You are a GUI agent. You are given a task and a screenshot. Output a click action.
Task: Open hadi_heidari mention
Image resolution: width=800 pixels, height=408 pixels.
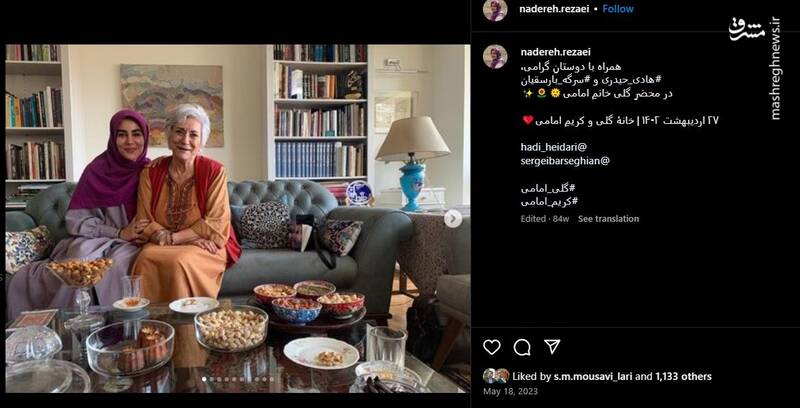tap(554, 147)
